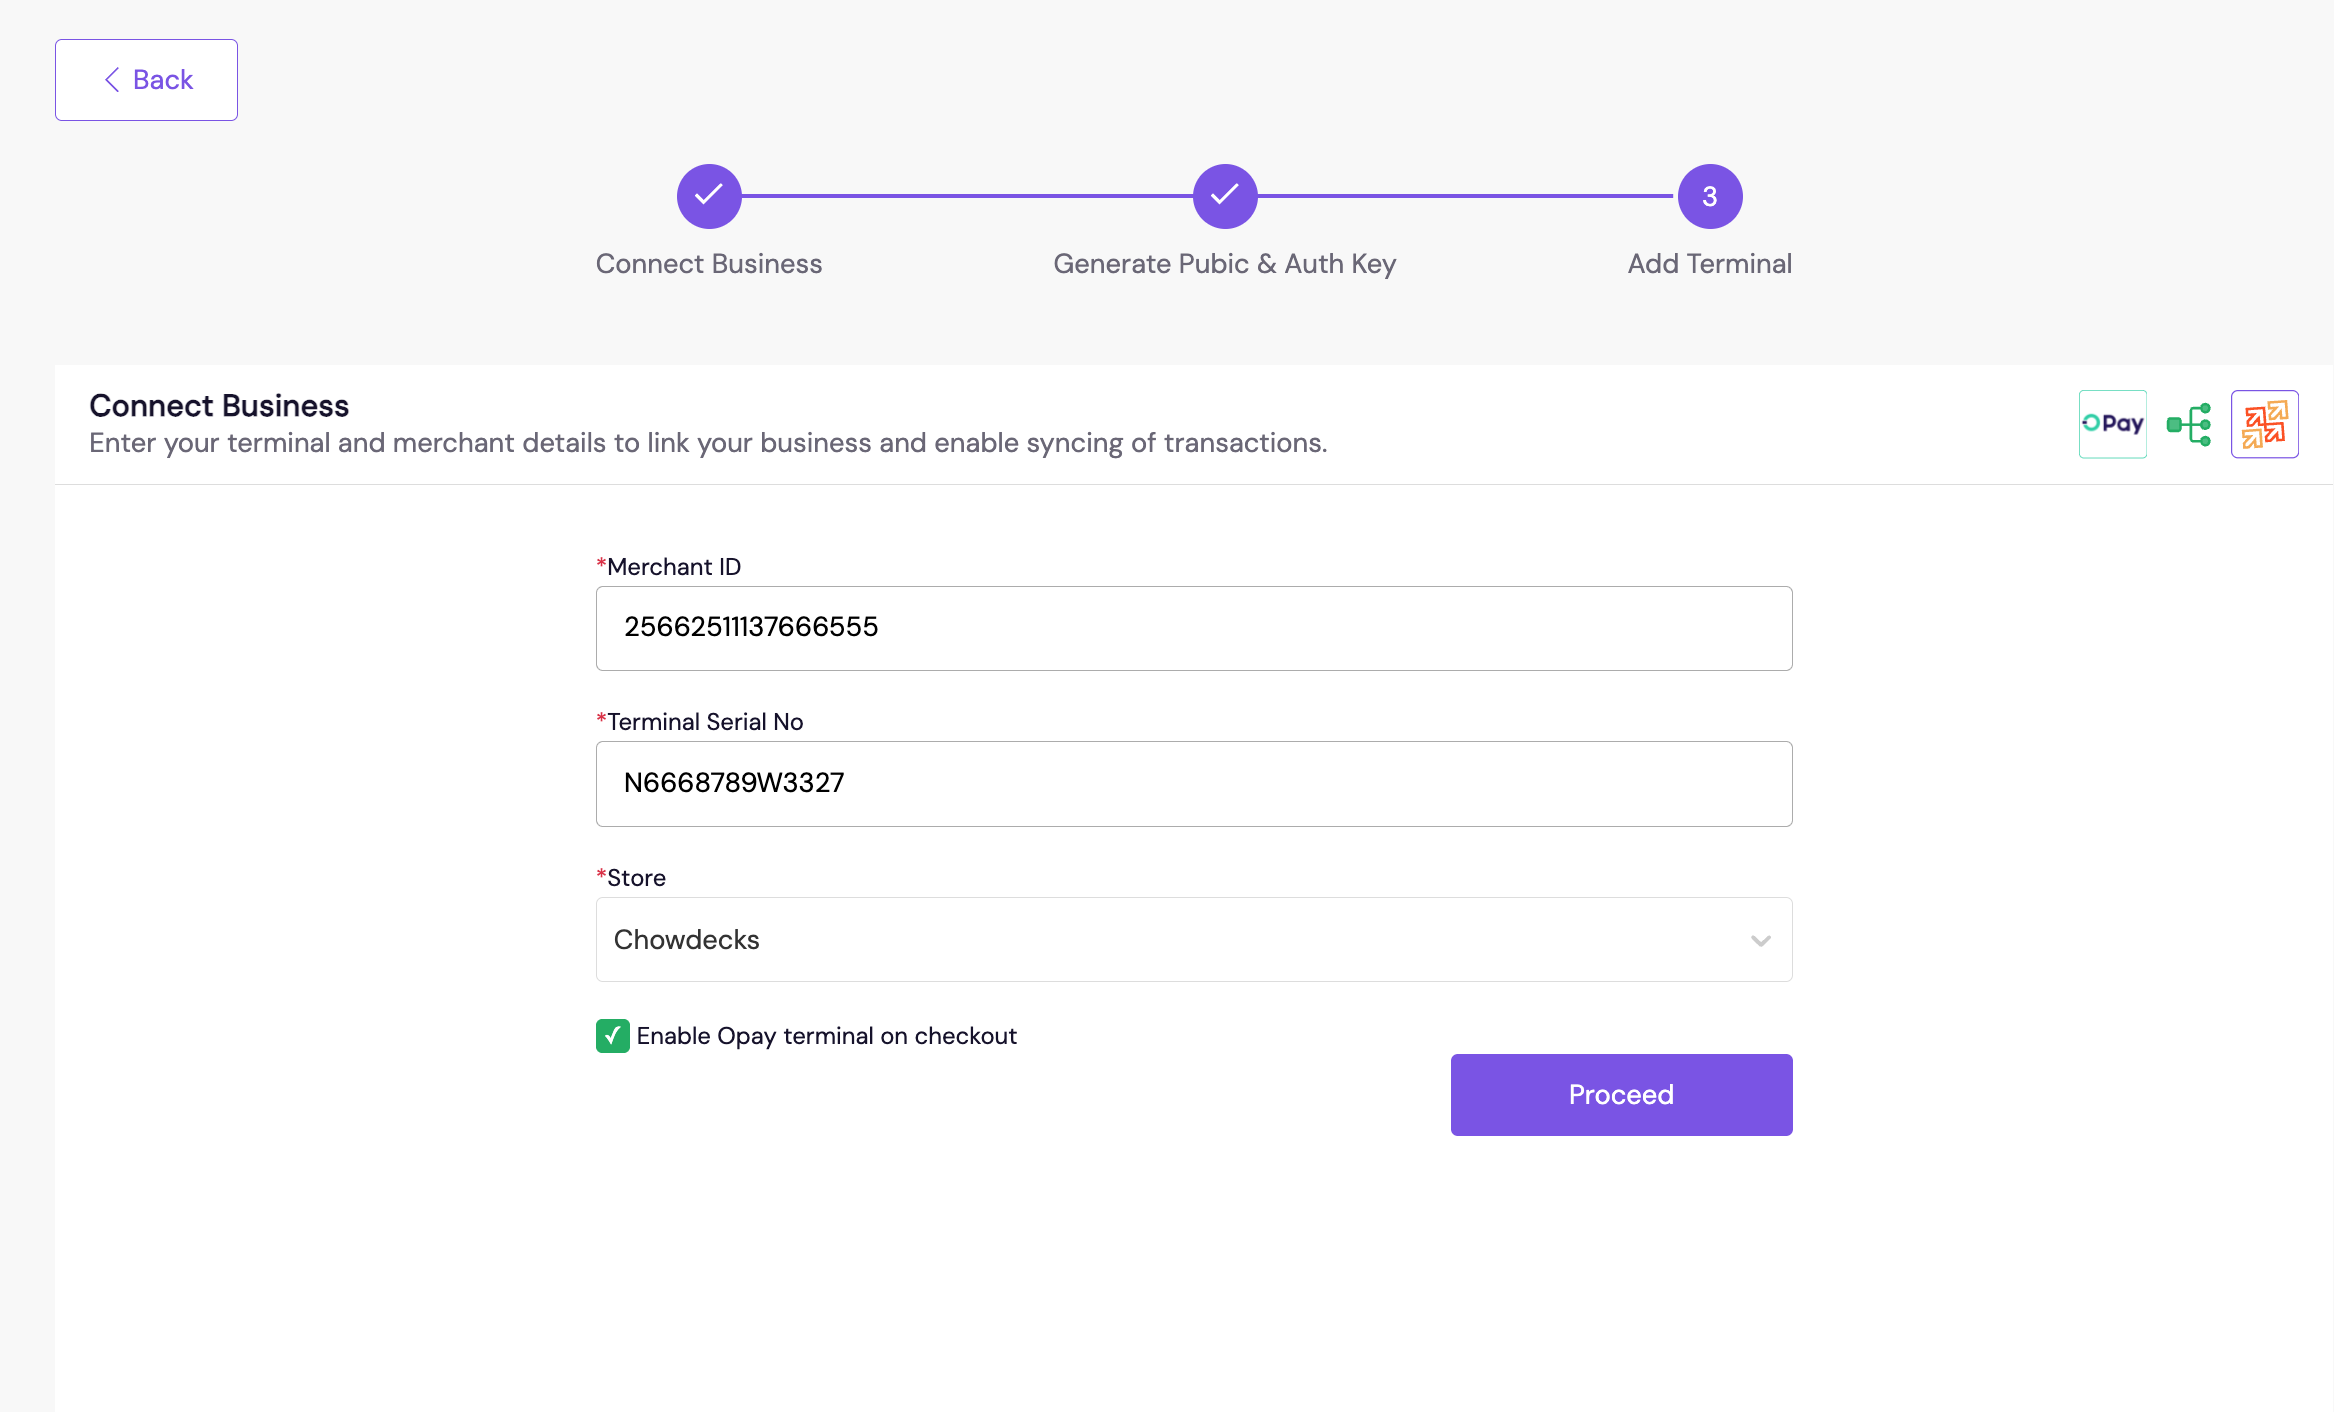
Task: Click the OPay logo icon
Action: pos(2112,424)
